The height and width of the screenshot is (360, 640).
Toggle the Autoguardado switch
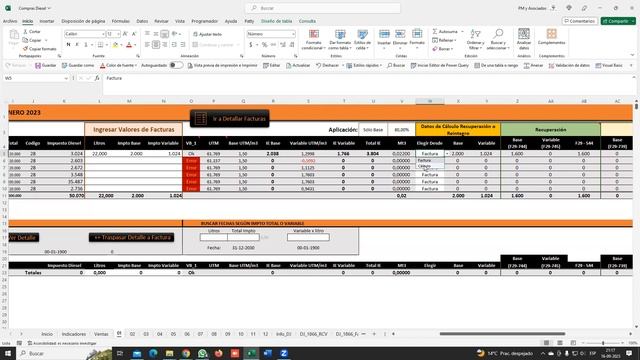click(x=176, y=65)
